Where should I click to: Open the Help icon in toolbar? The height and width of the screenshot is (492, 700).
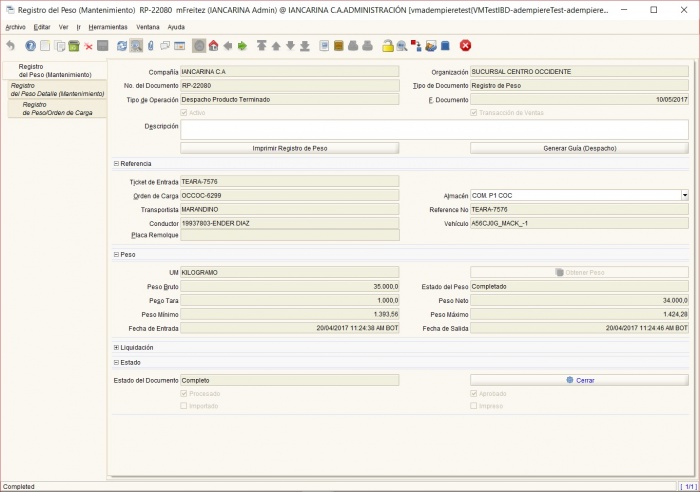click(30, 46)
